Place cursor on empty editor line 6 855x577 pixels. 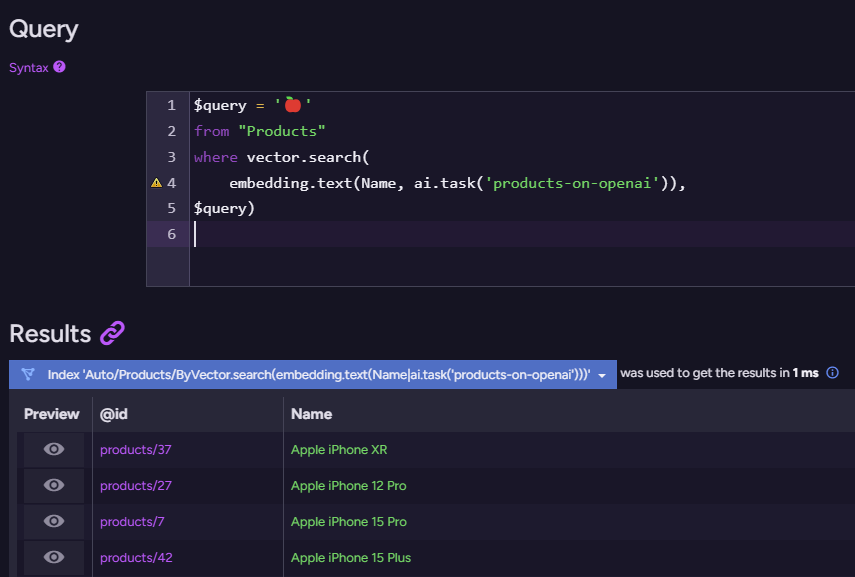tap(400, 234)
